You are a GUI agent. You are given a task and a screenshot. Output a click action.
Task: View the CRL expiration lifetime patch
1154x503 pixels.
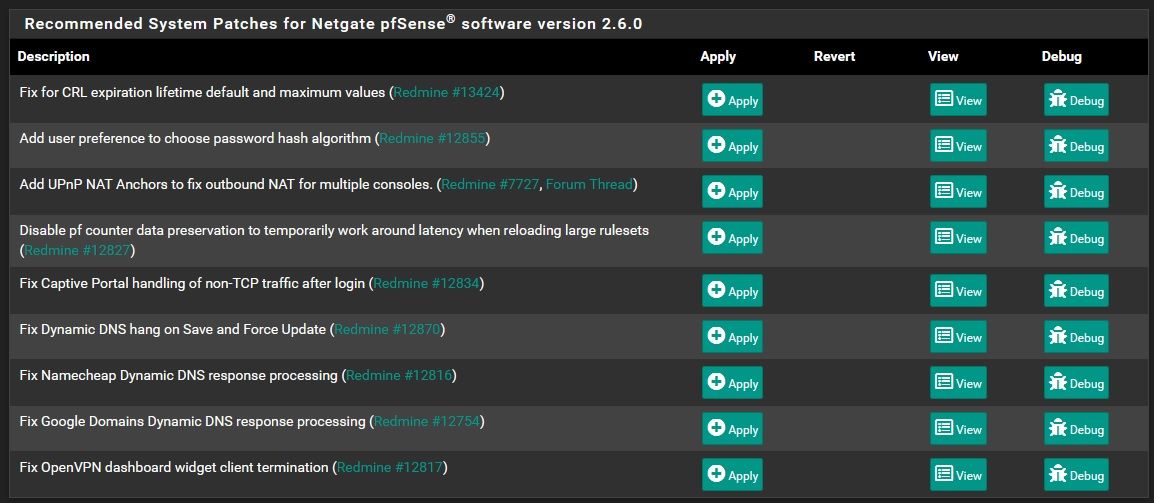[x=958, y=99]
